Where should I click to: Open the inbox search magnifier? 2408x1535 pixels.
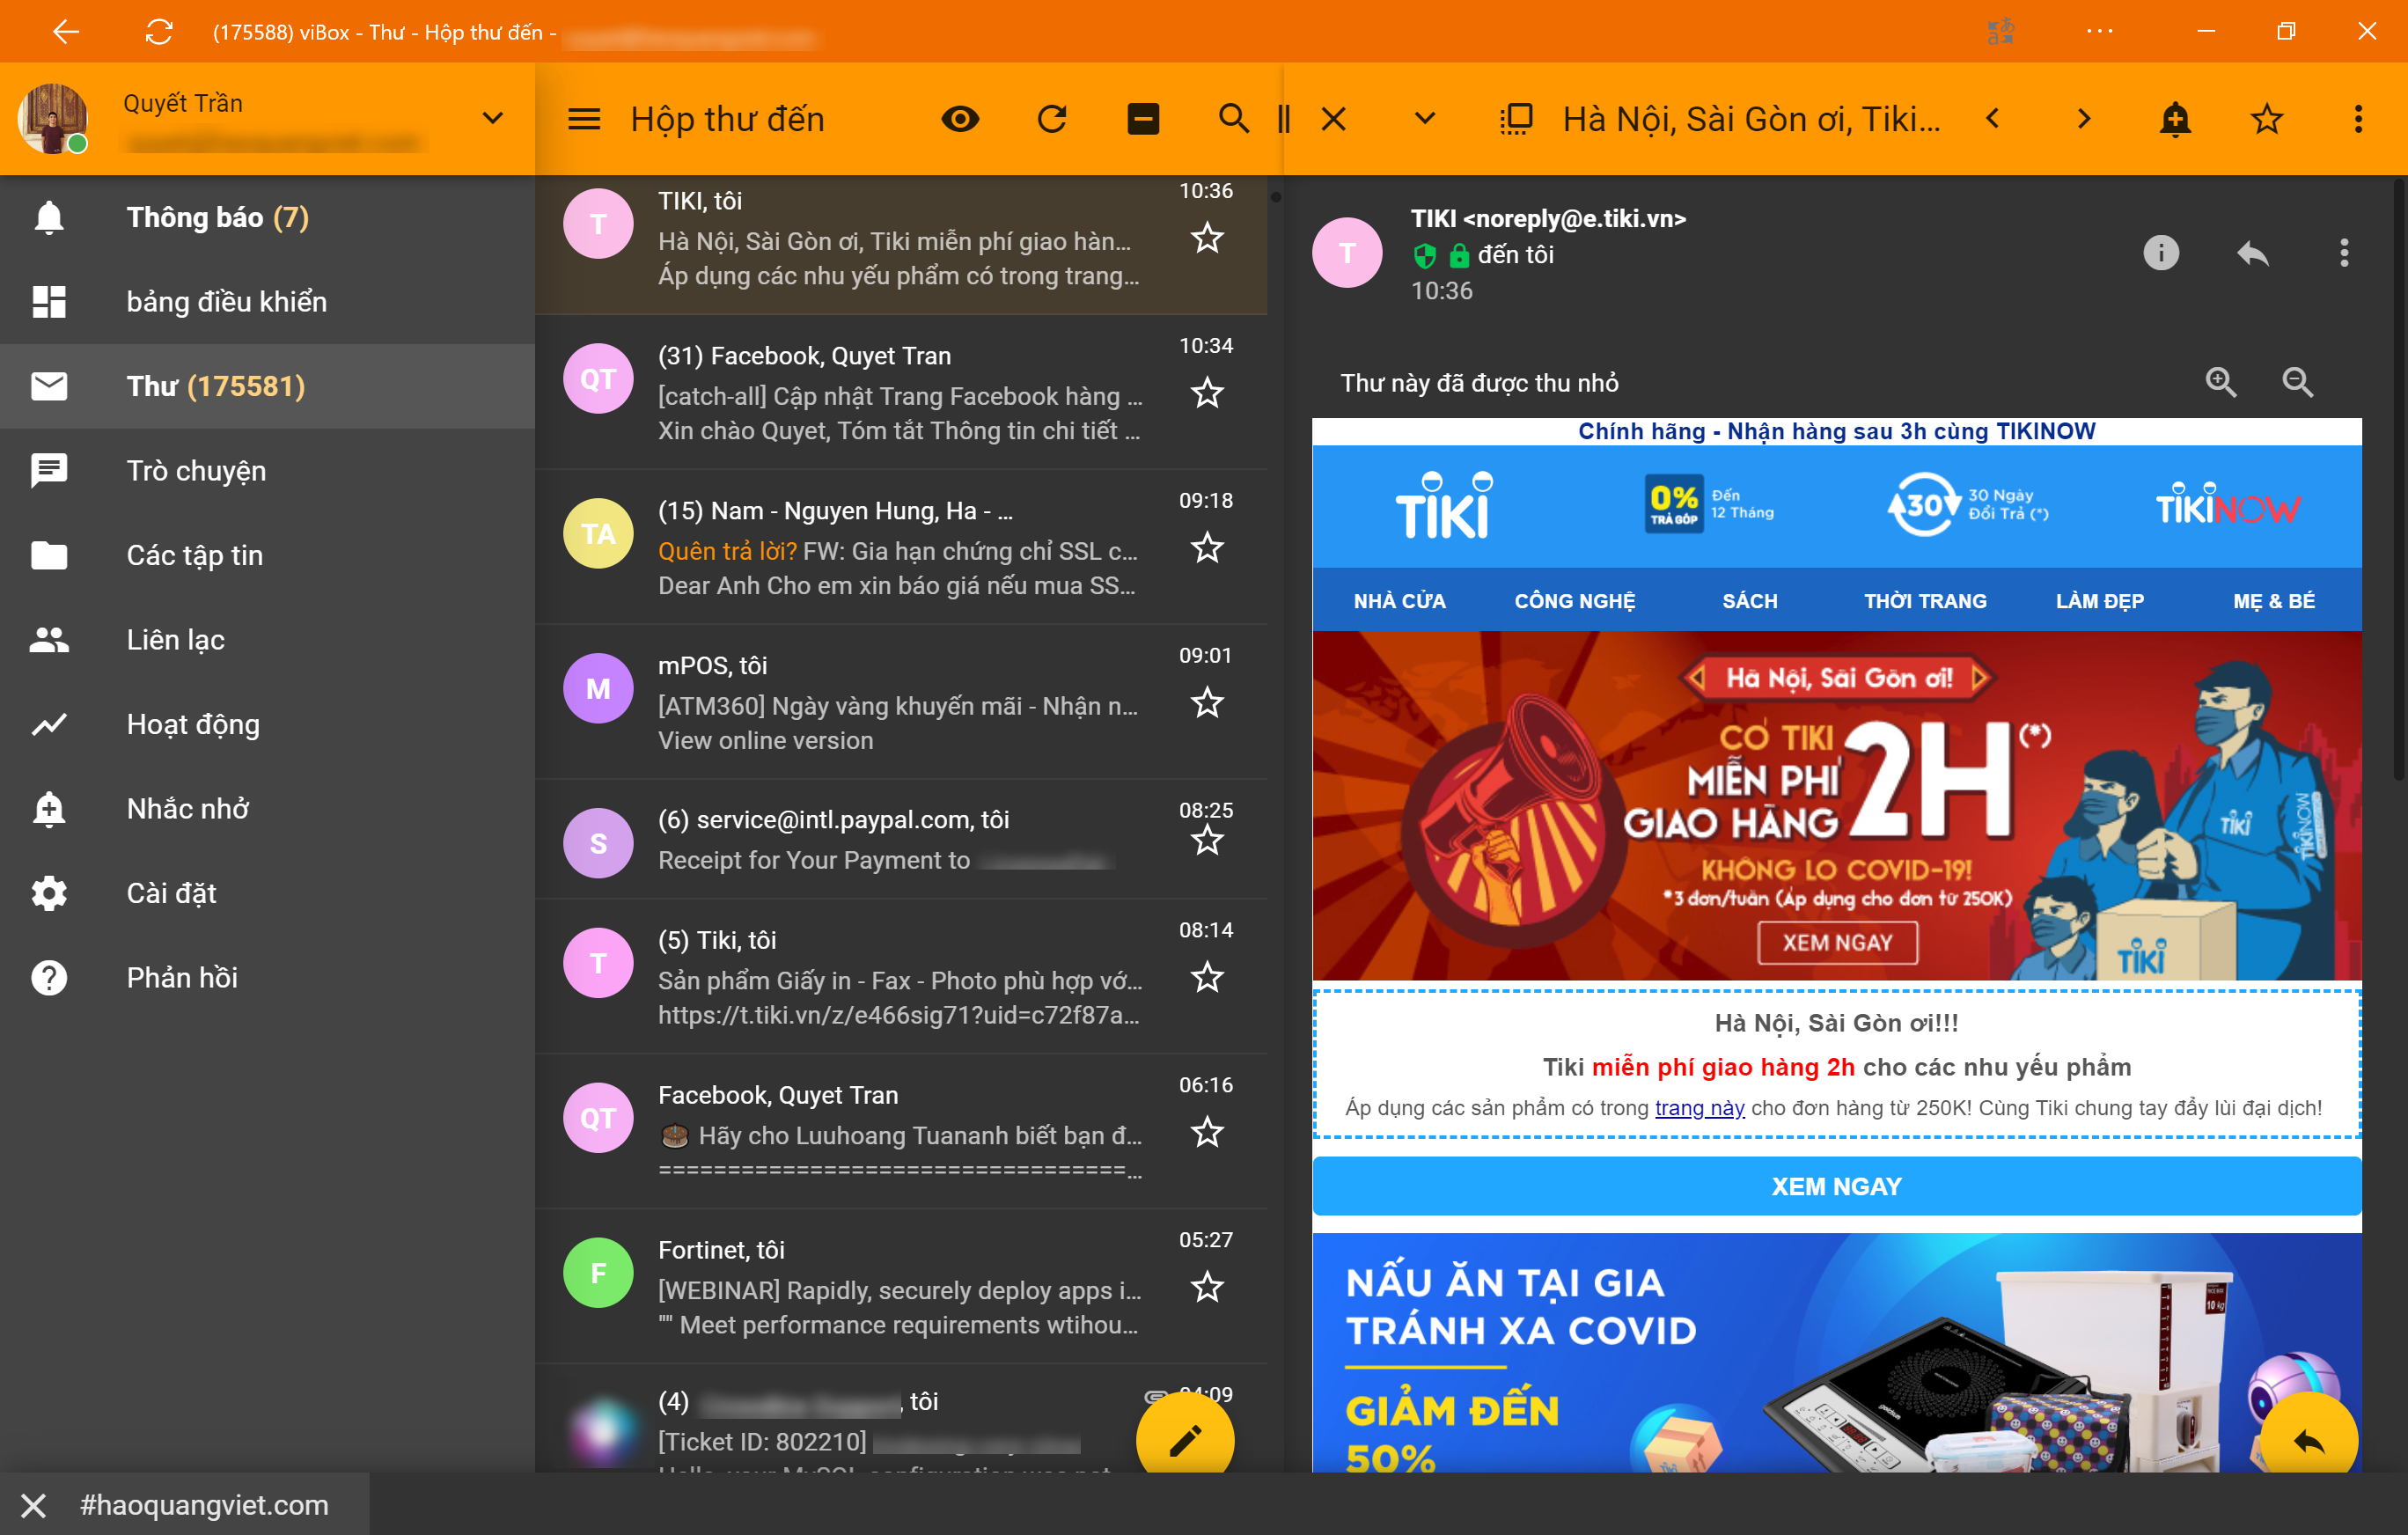(x=1233, y=119)
